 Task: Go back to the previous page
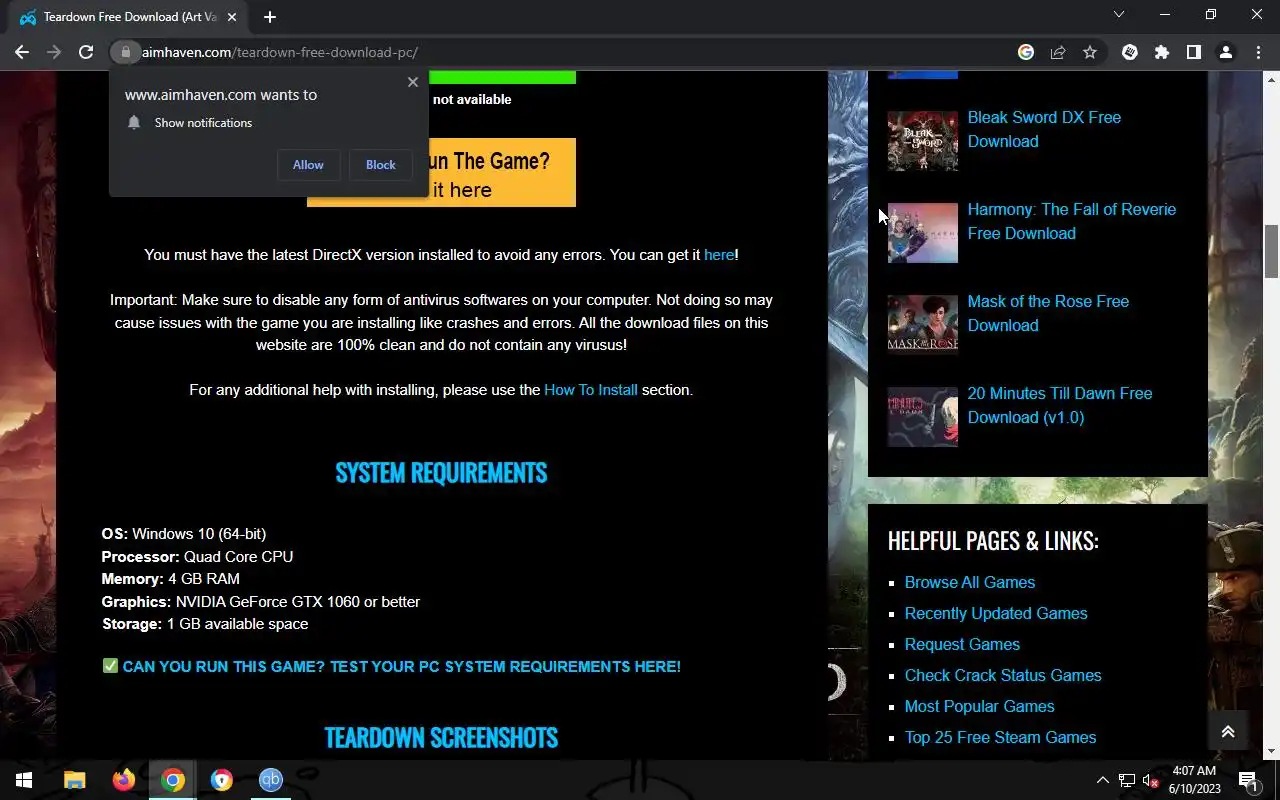coord(22,52)
